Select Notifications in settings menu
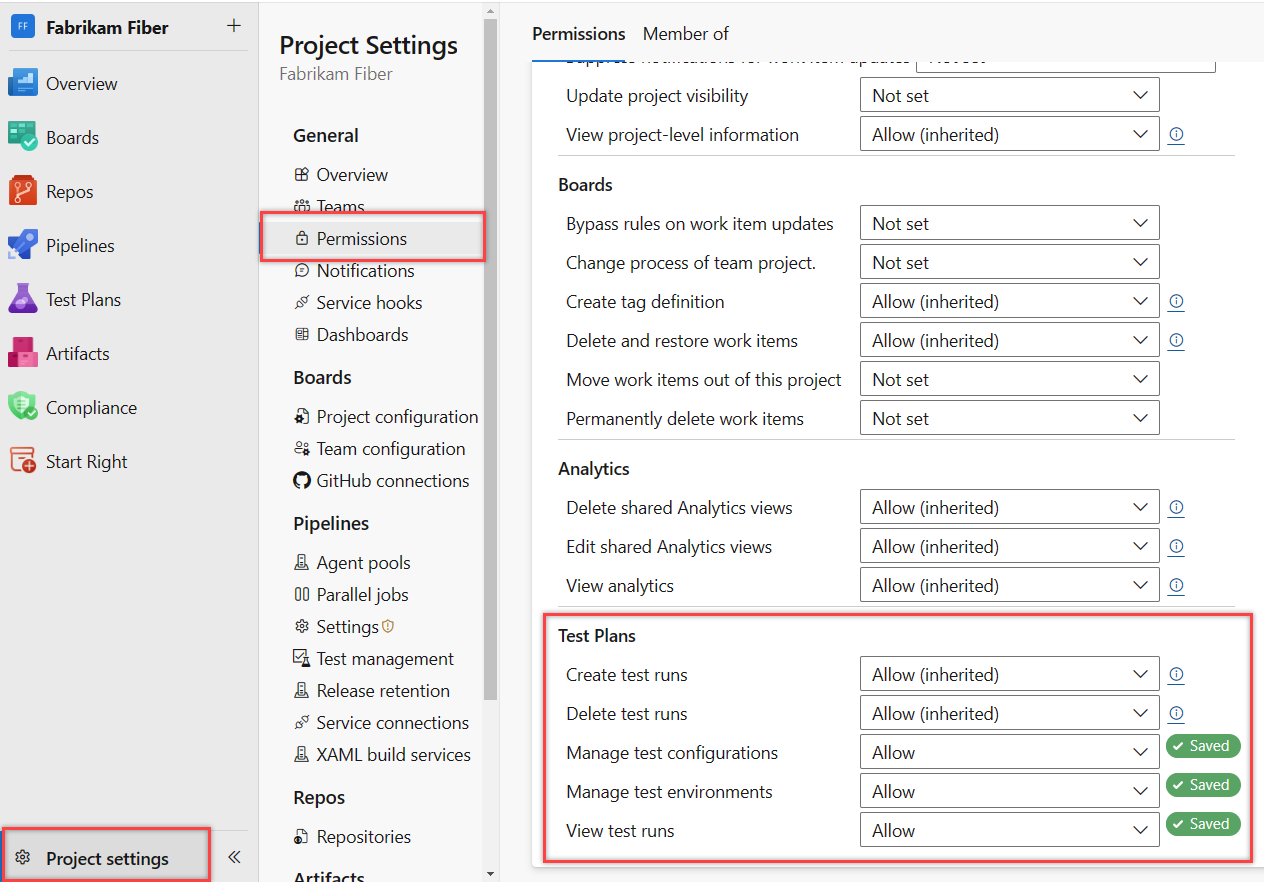The width and height of the screenshot is (1264, 882). pos(366,271)
